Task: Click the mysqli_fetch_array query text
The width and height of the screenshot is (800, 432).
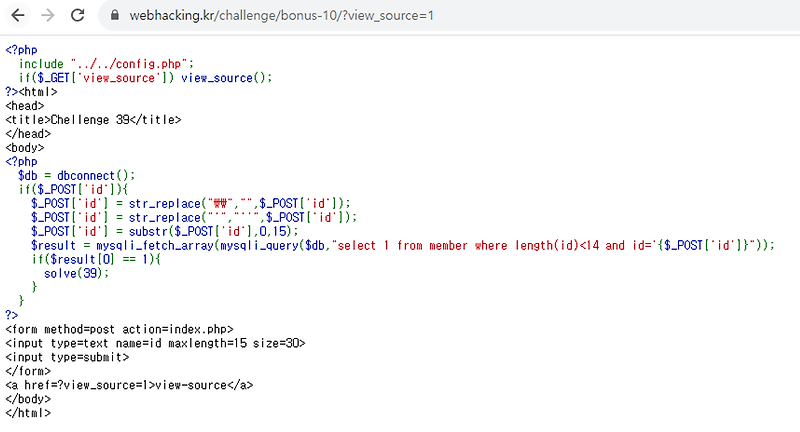Action: (x=155, y=246)
